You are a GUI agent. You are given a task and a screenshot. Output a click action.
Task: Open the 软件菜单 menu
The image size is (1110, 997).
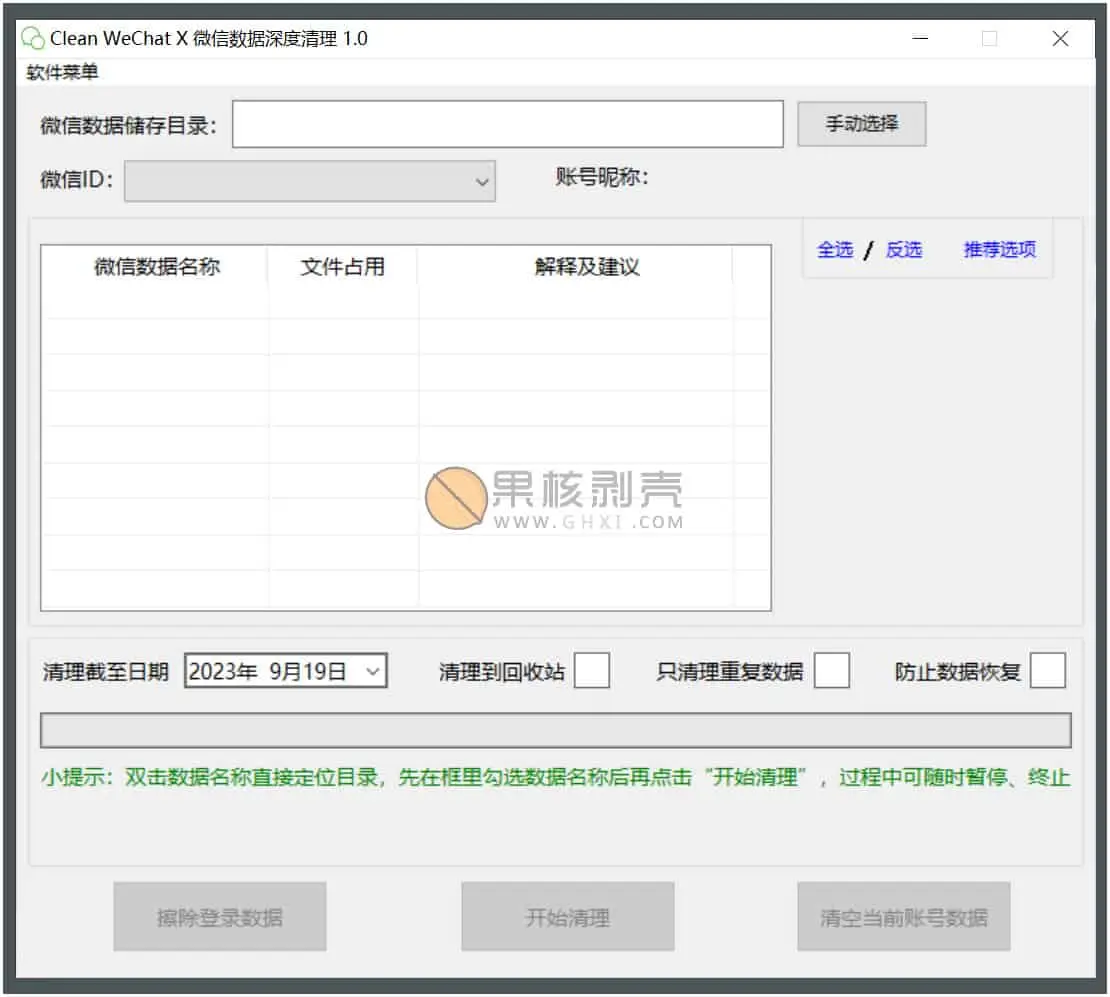tap(62, 72)
